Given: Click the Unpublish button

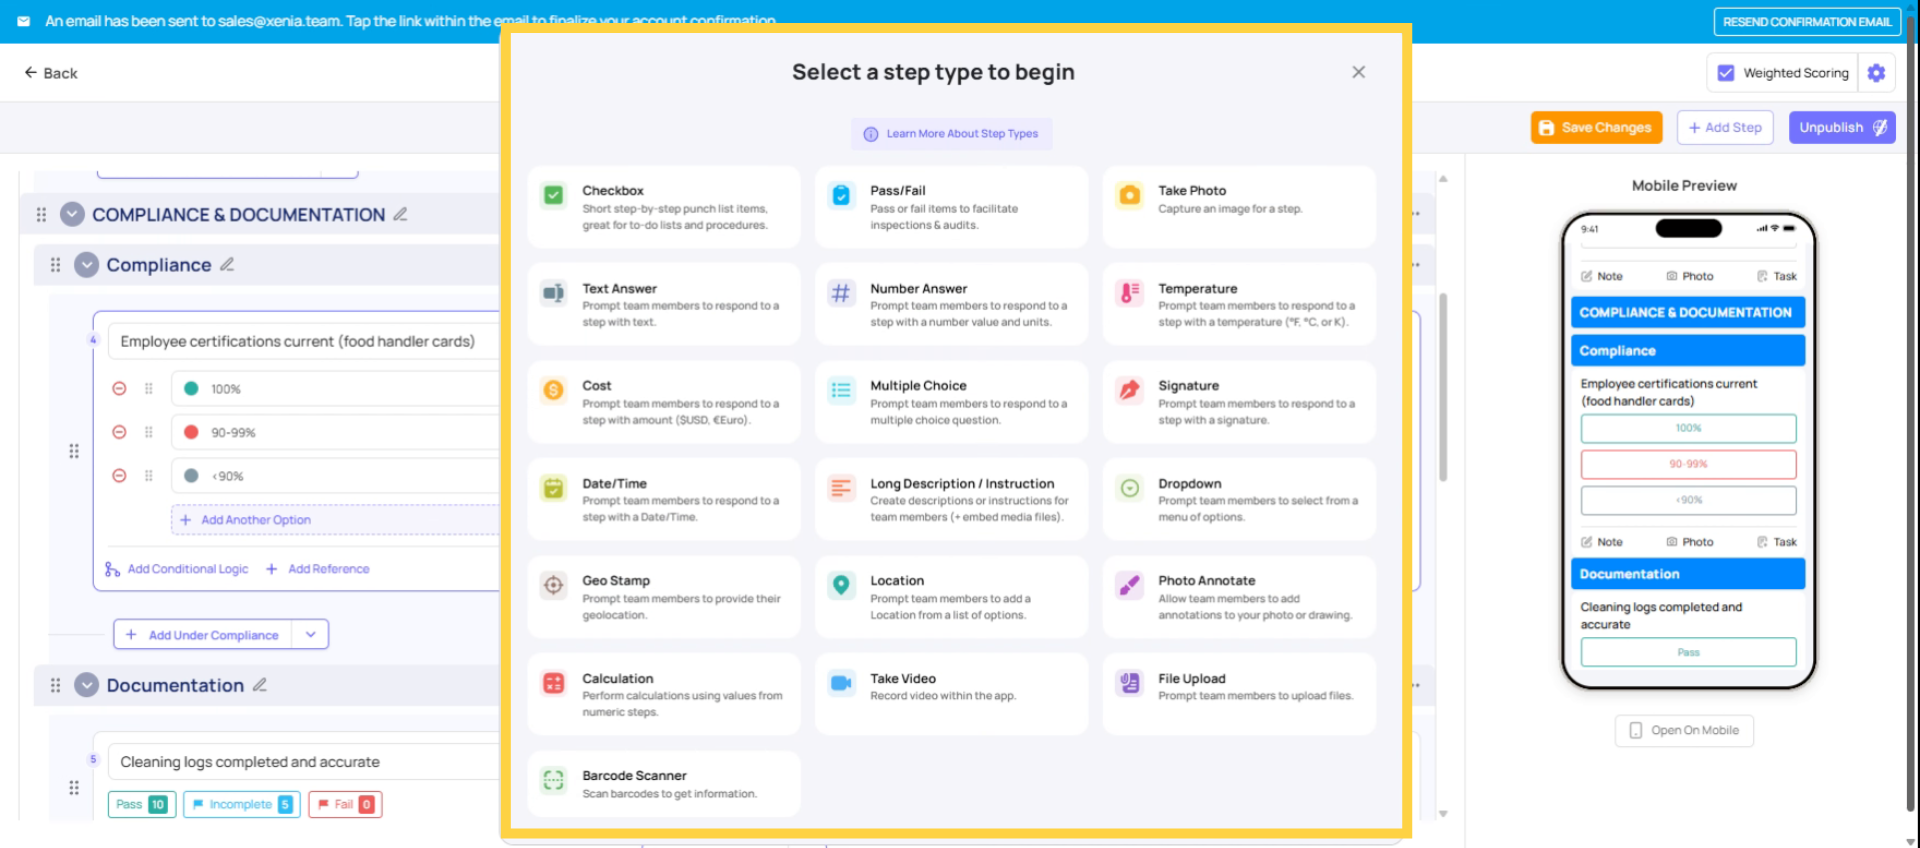Looking at the screenshot, I should pos(1842,128).
